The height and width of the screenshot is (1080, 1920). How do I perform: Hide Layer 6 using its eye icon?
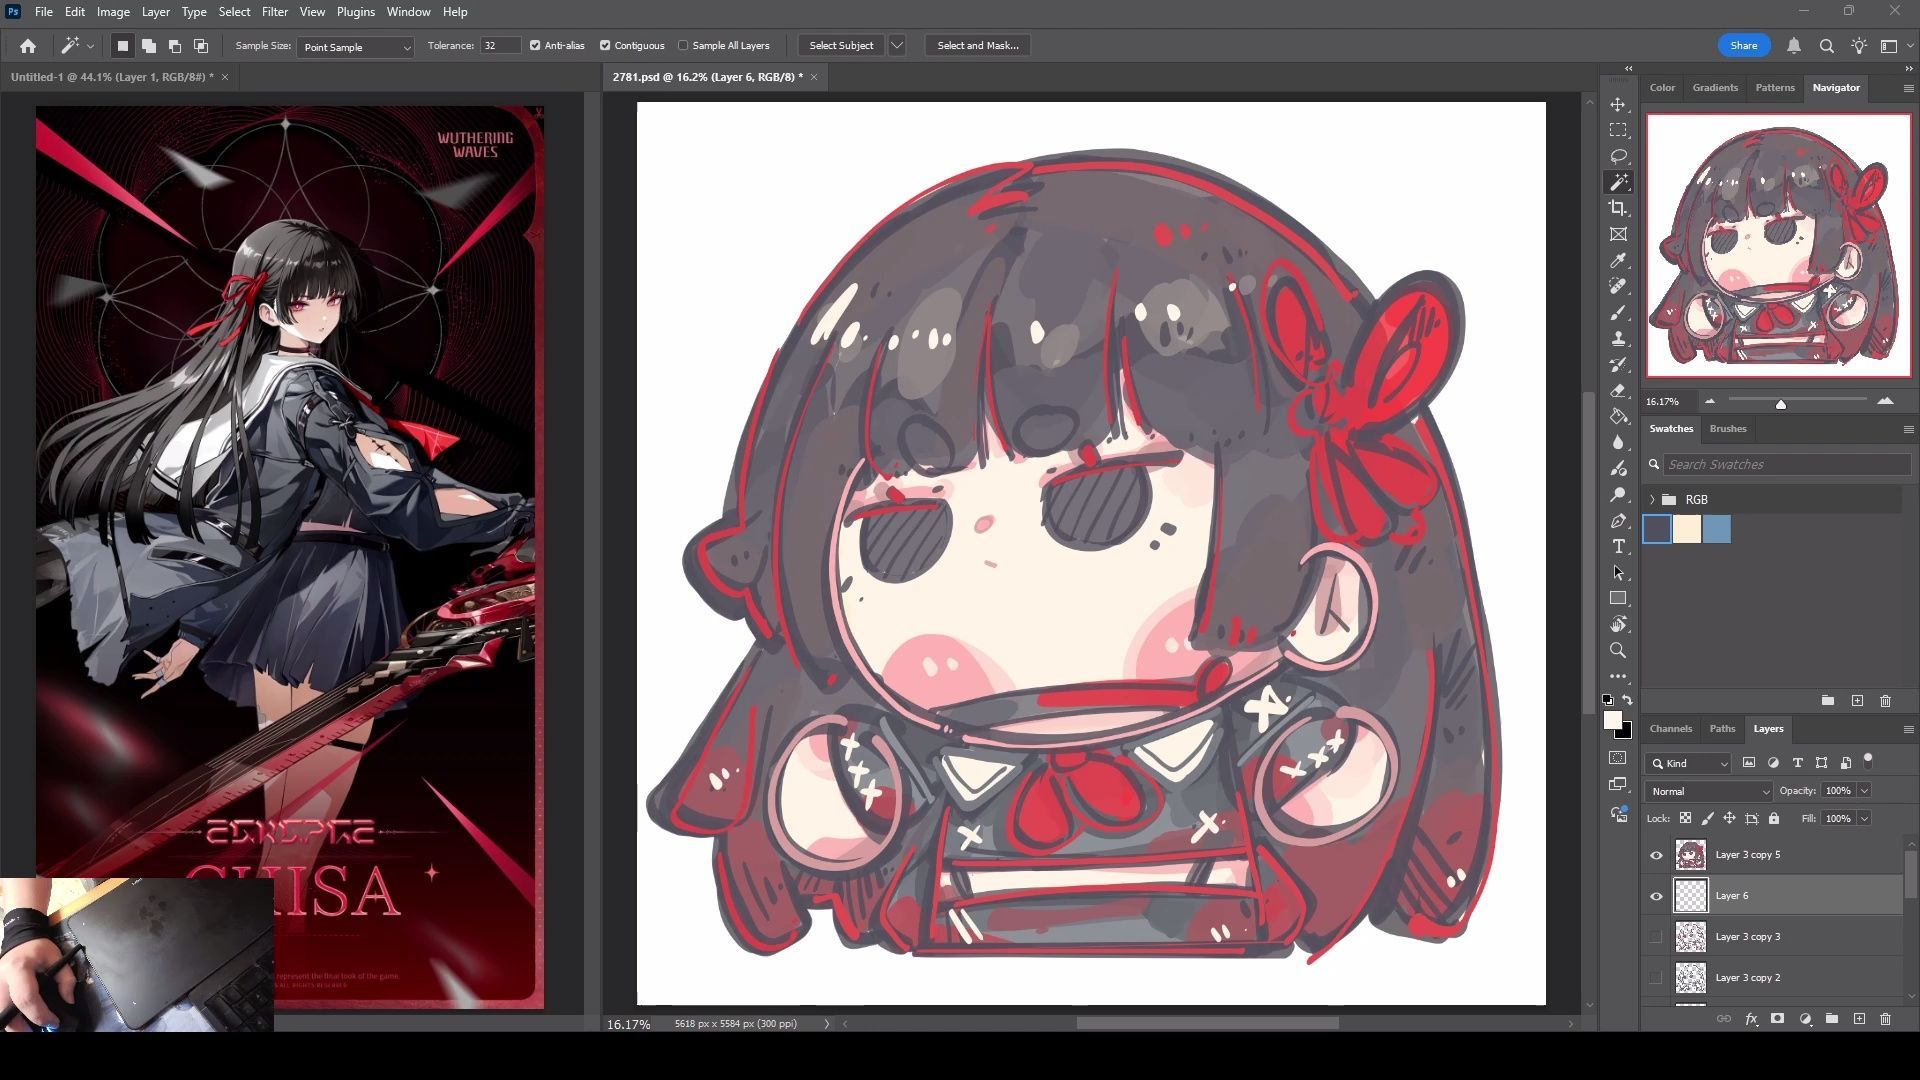click(1656, 896)
